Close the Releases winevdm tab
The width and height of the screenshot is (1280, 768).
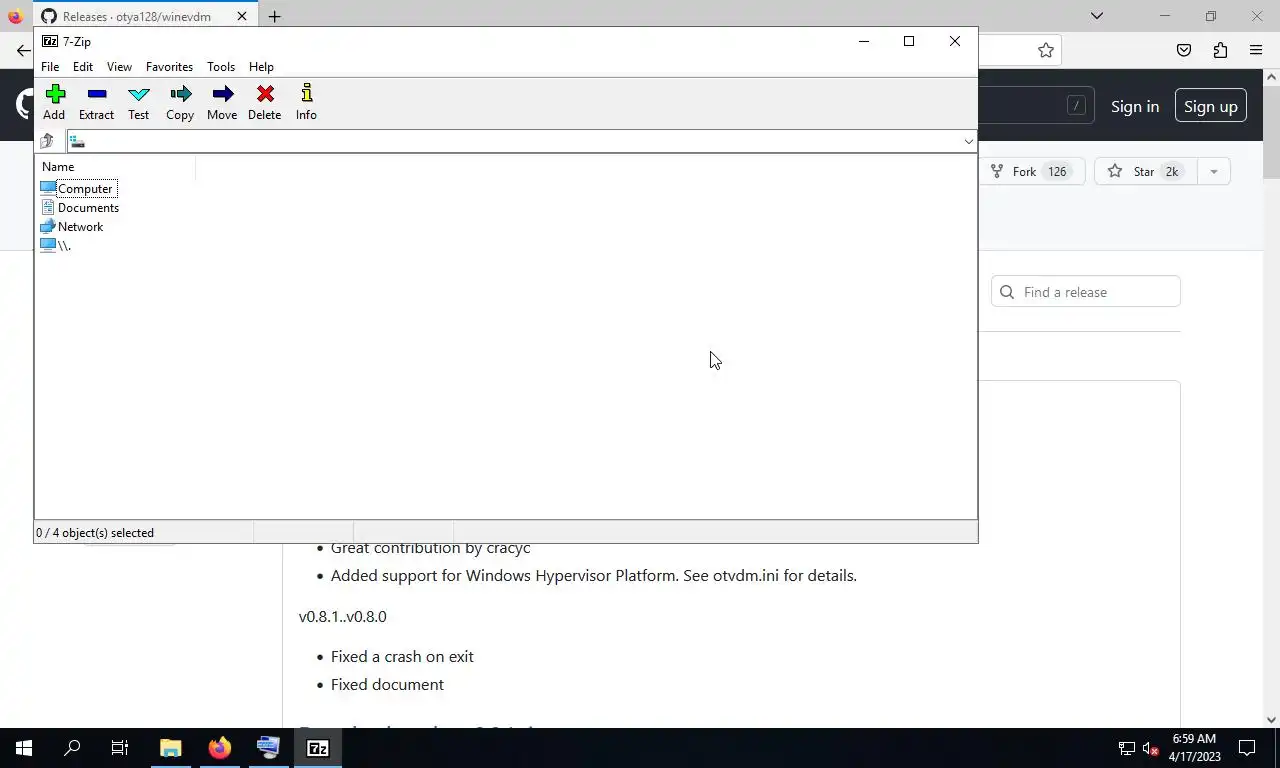[241, 16]
